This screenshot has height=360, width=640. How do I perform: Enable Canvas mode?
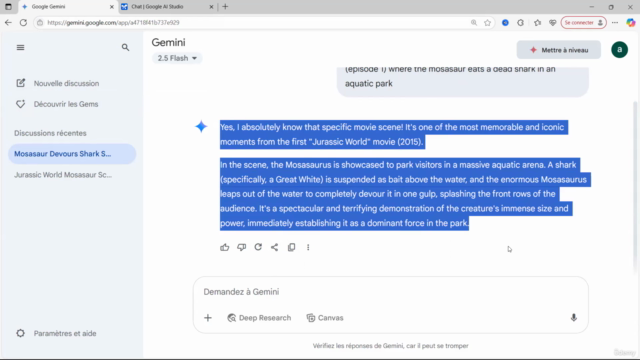[x=325, y=318]
